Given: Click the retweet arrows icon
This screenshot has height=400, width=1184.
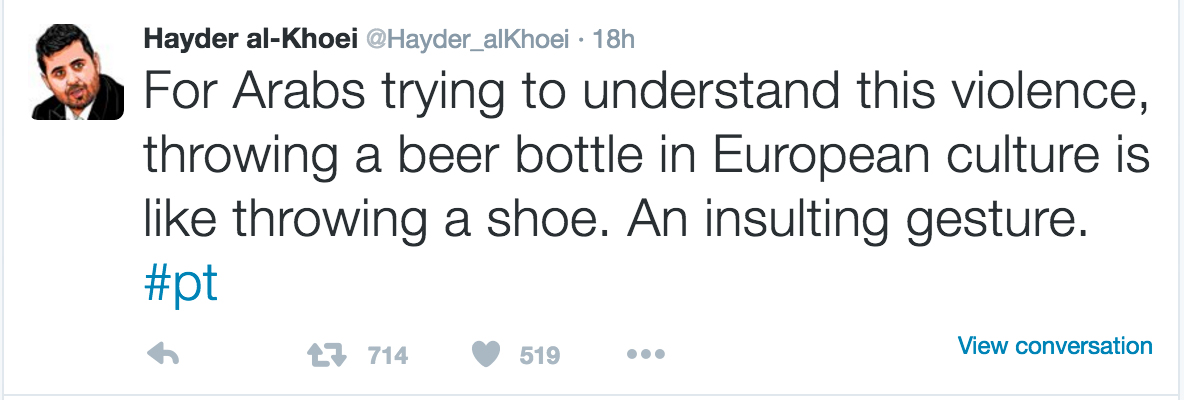Looking at the screenshot, I should (x=325, y=354).
